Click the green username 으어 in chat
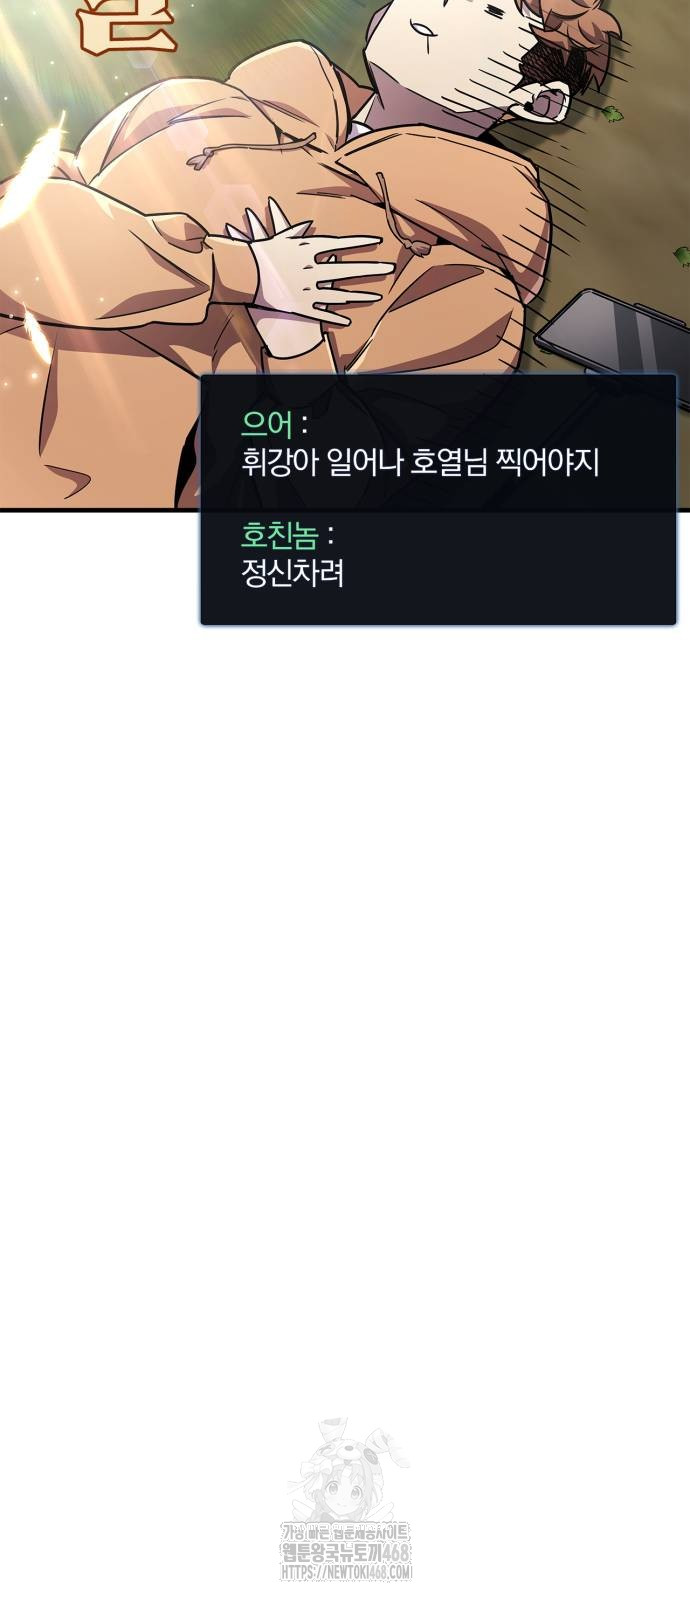The width and height of the screenshot is (690, 1600). (x=267, y=425)
